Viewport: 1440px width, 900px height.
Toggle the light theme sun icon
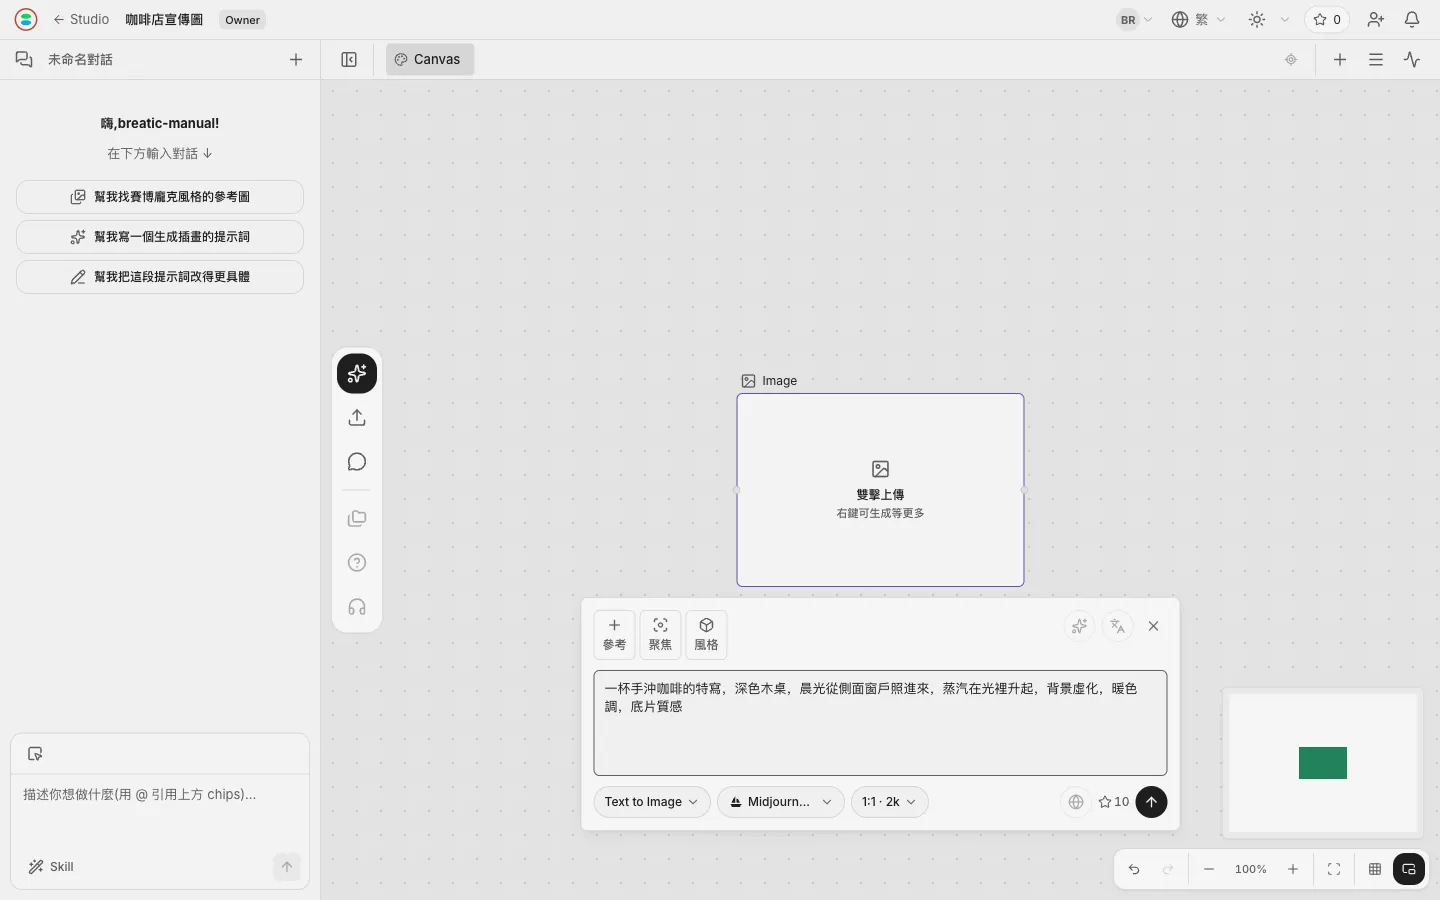click(x=1257, y=19)
